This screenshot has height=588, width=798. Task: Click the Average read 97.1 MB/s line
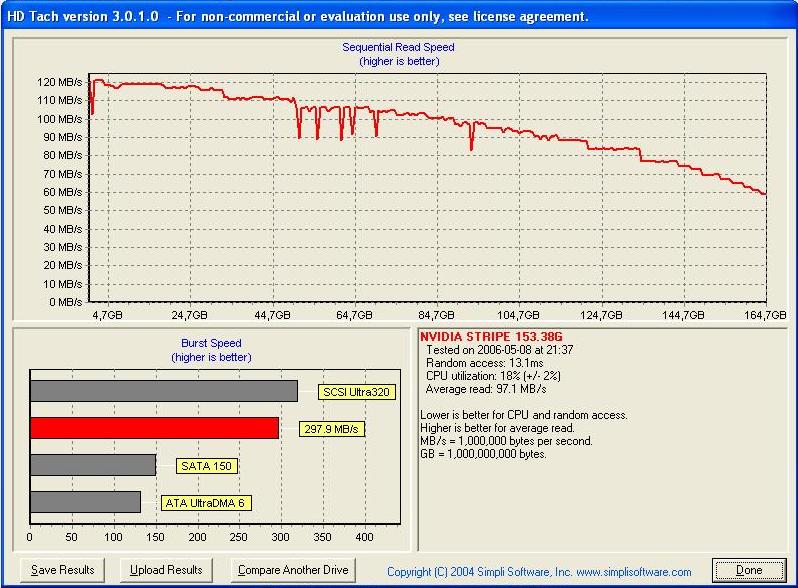484,389
